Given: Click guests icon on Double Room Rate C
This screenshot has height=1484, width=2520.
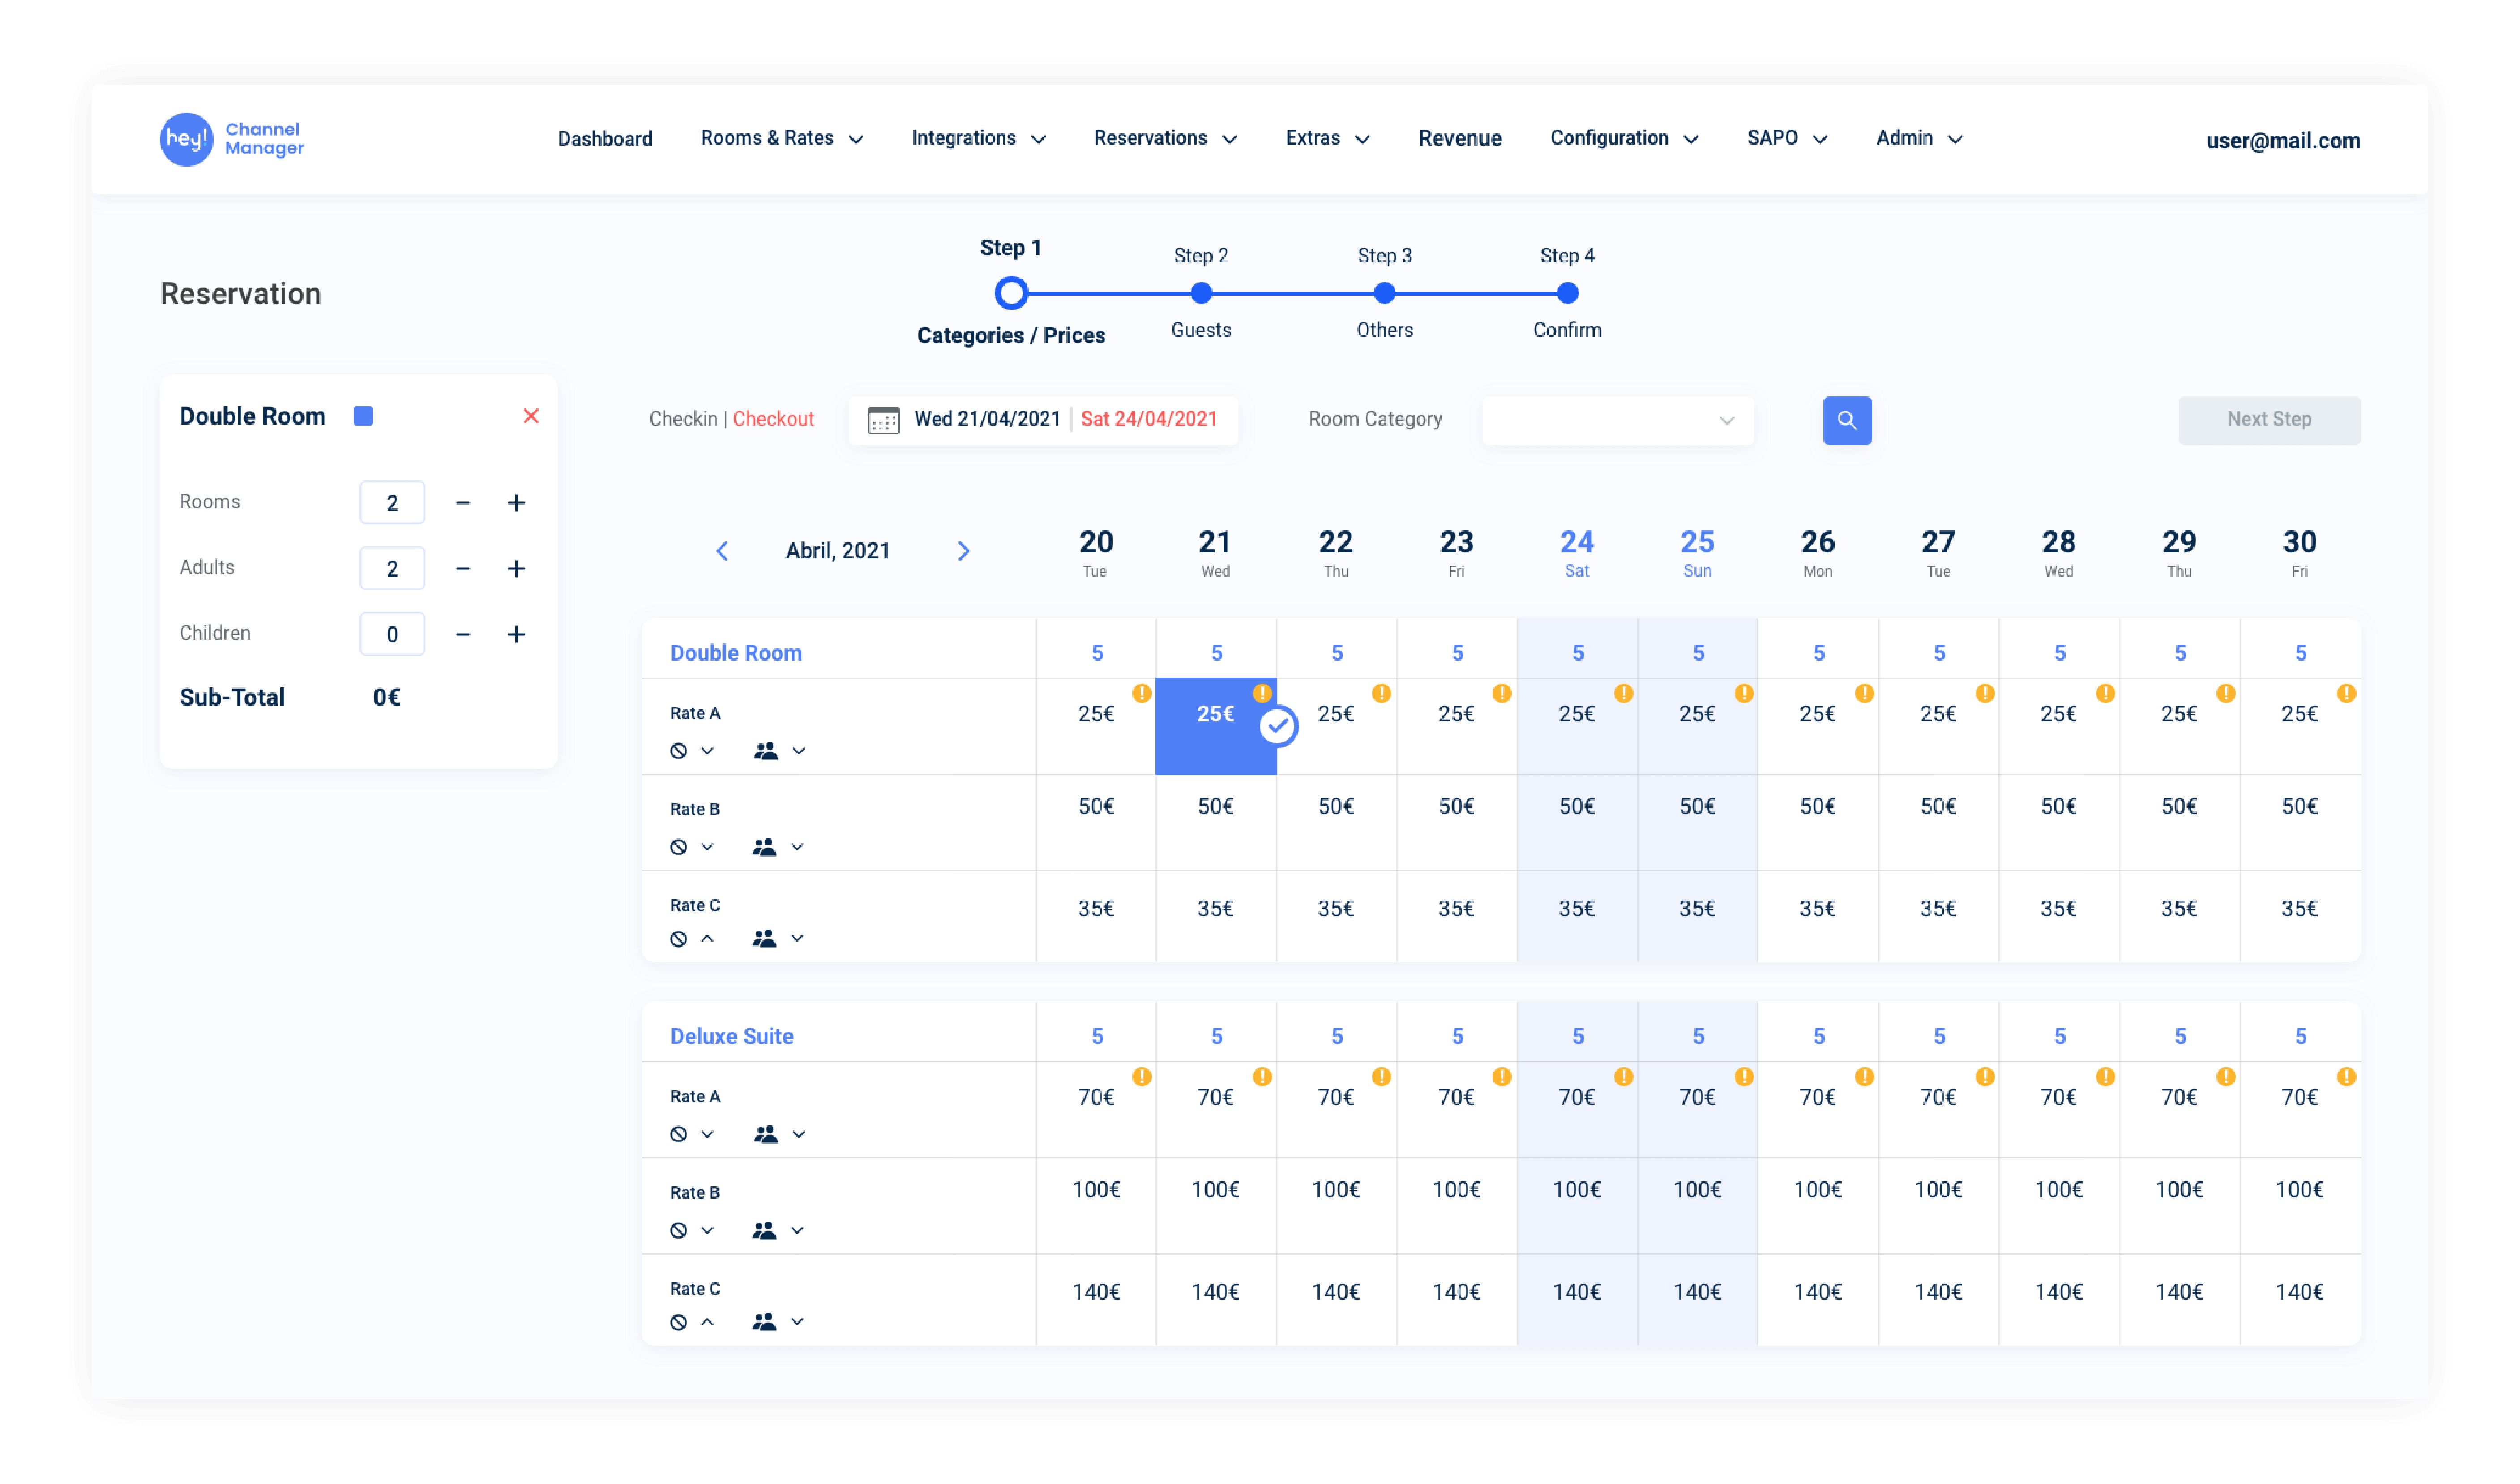Looking at the screenshot, I should point(764,939).
